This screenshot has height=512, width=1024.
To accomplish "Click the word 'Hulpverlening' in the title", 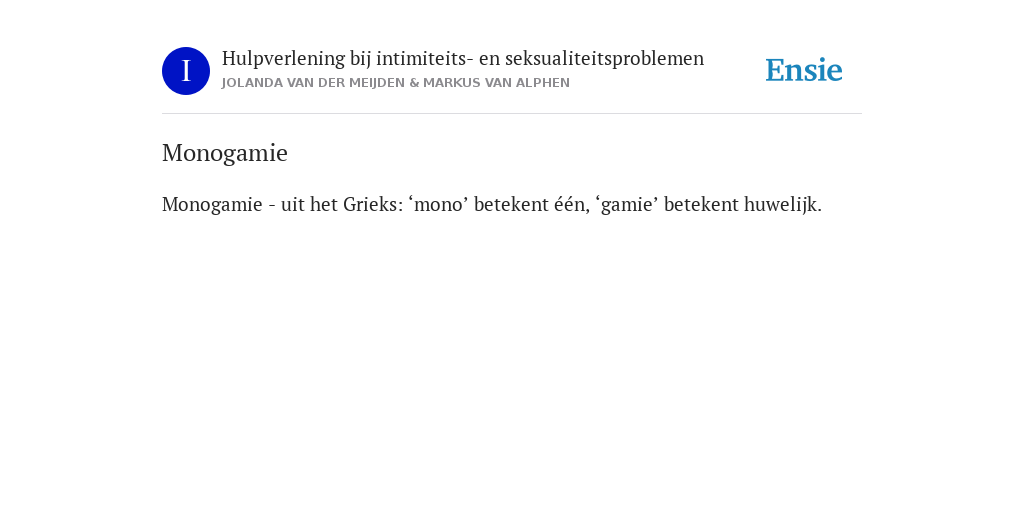I will pos(283,59).
